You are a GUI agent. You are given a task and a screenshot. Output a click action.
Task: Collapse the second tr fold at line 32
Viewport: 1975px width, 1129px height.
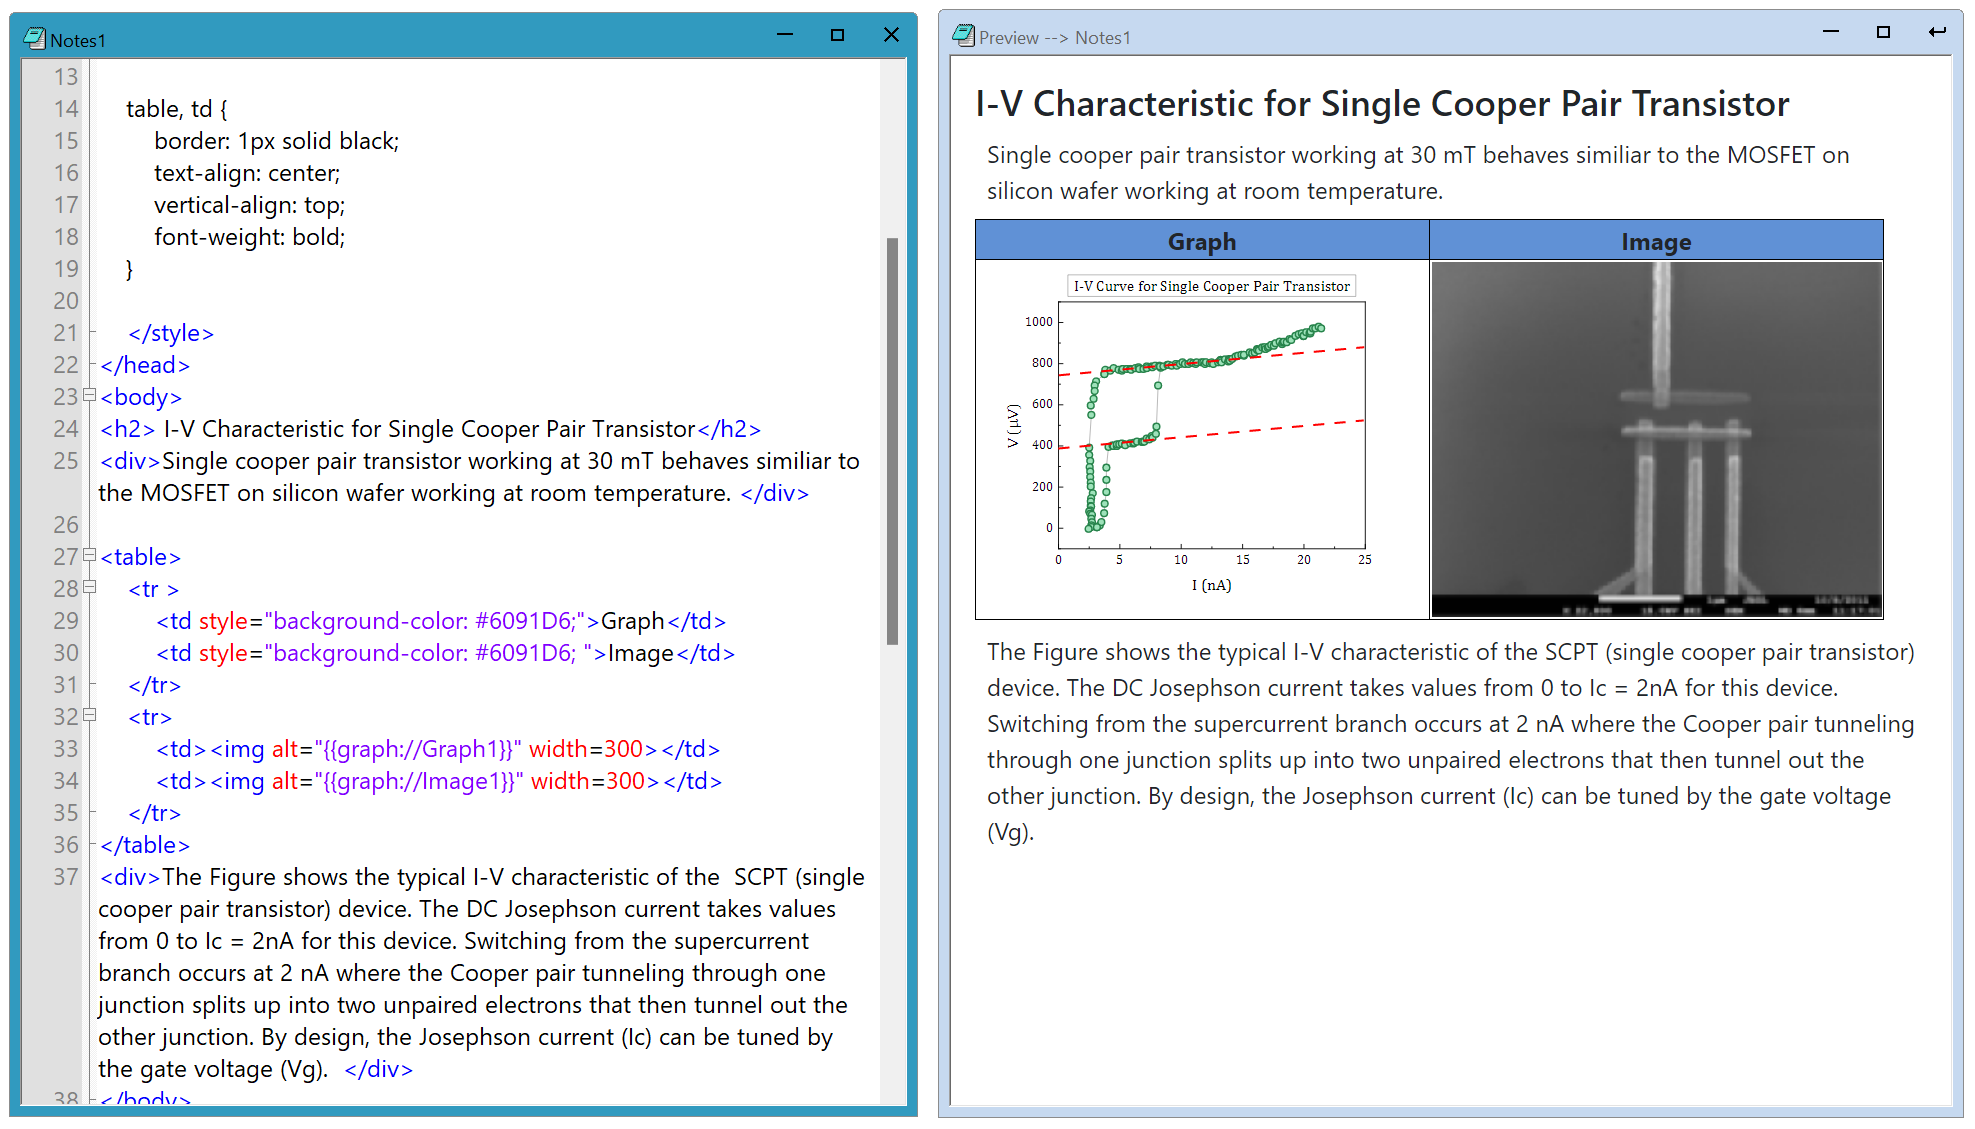pyautogui.click(x=90, y=716)
